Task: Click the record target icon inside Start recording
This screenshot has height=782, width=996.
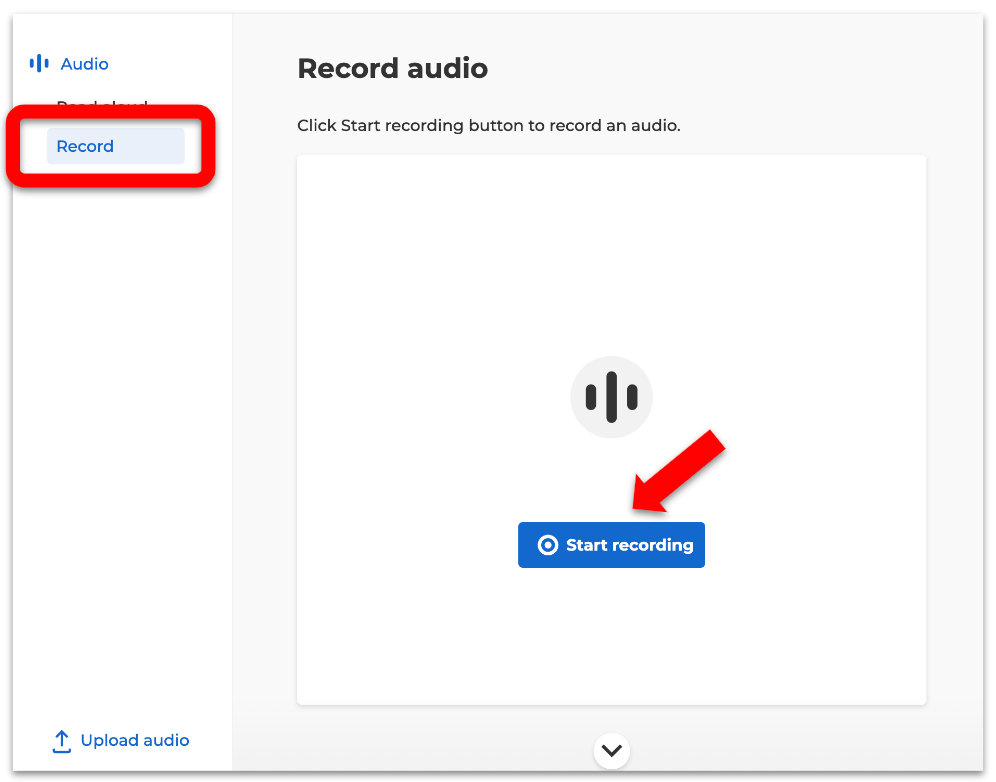Action: point(547,545)
